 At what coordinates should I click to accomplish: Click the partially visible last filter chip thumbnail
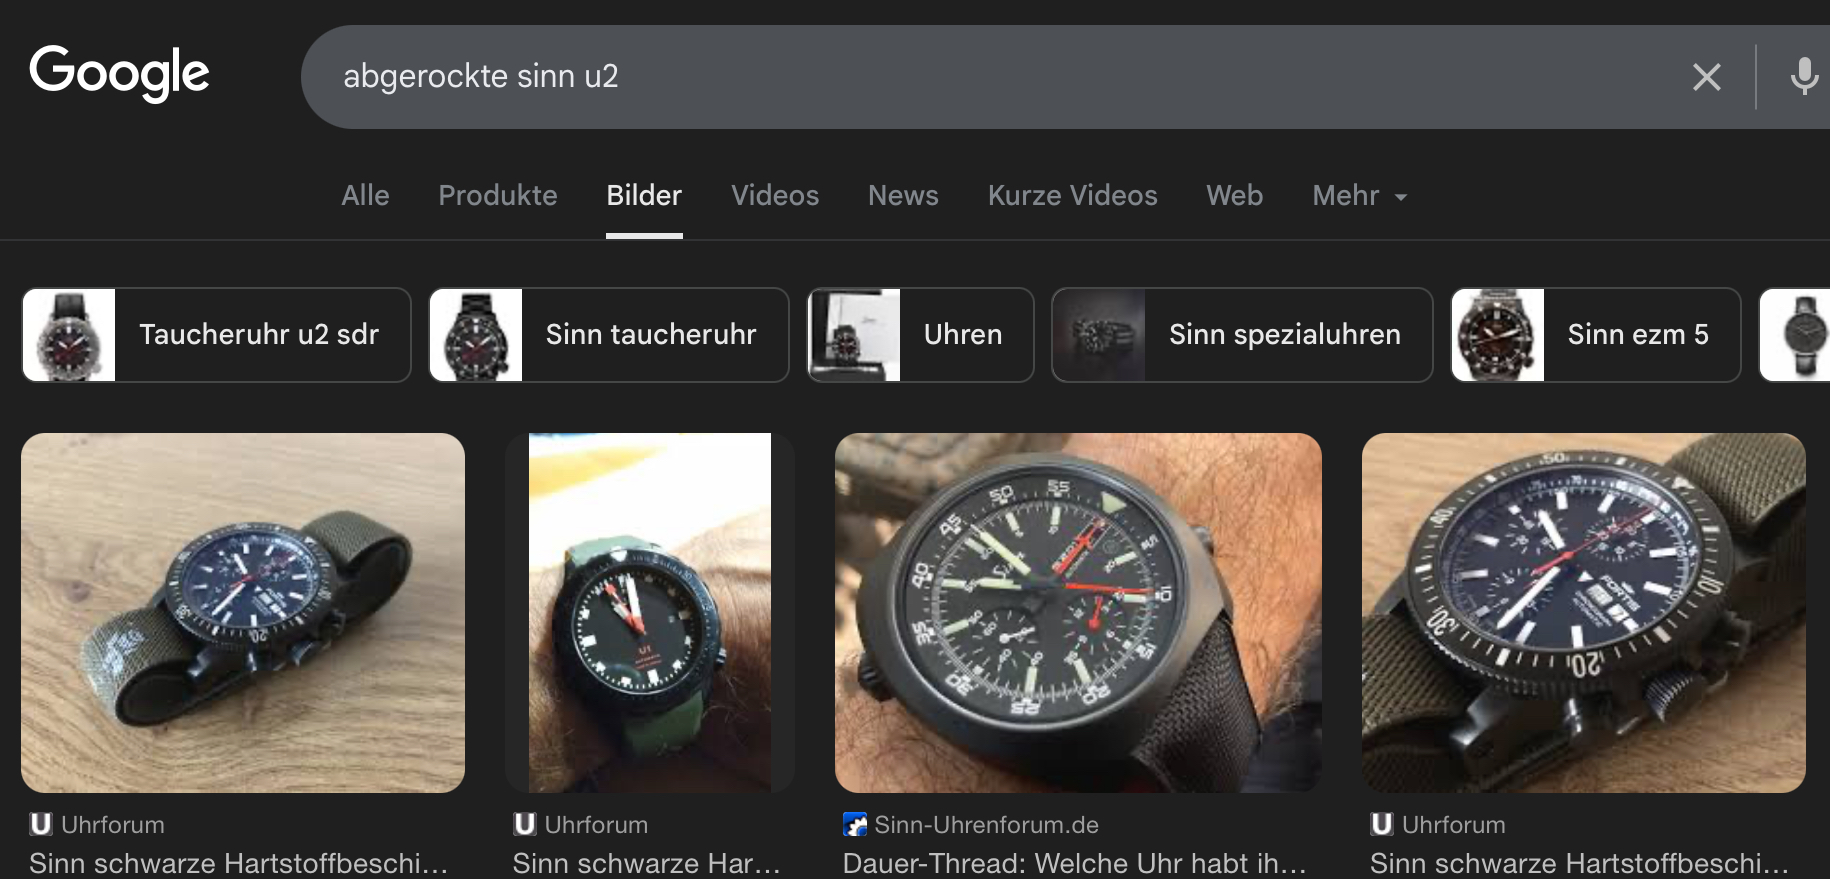[1796, 335]
